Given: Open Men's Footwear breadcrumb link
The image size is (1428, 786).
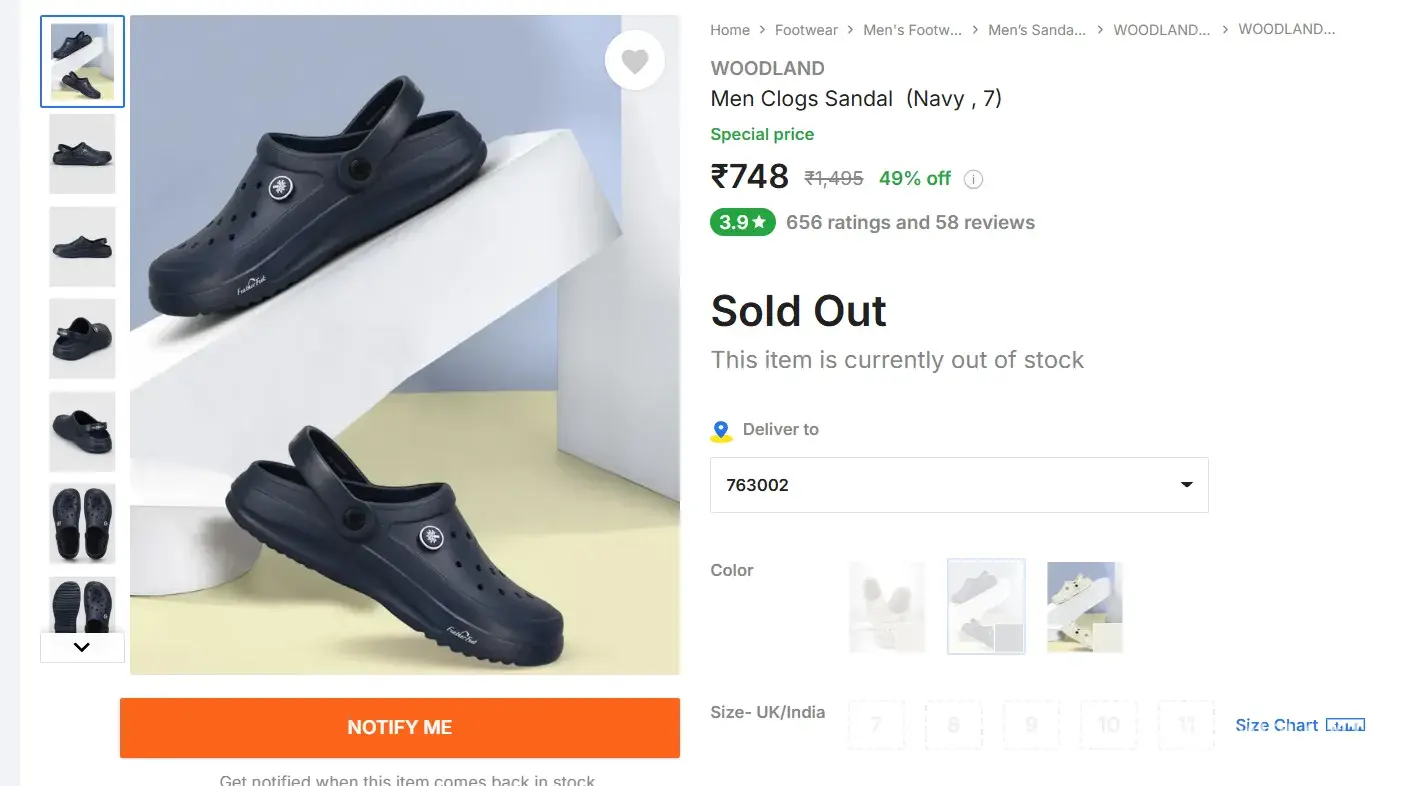Looking at the screenshot, I should tap(912, 30).
